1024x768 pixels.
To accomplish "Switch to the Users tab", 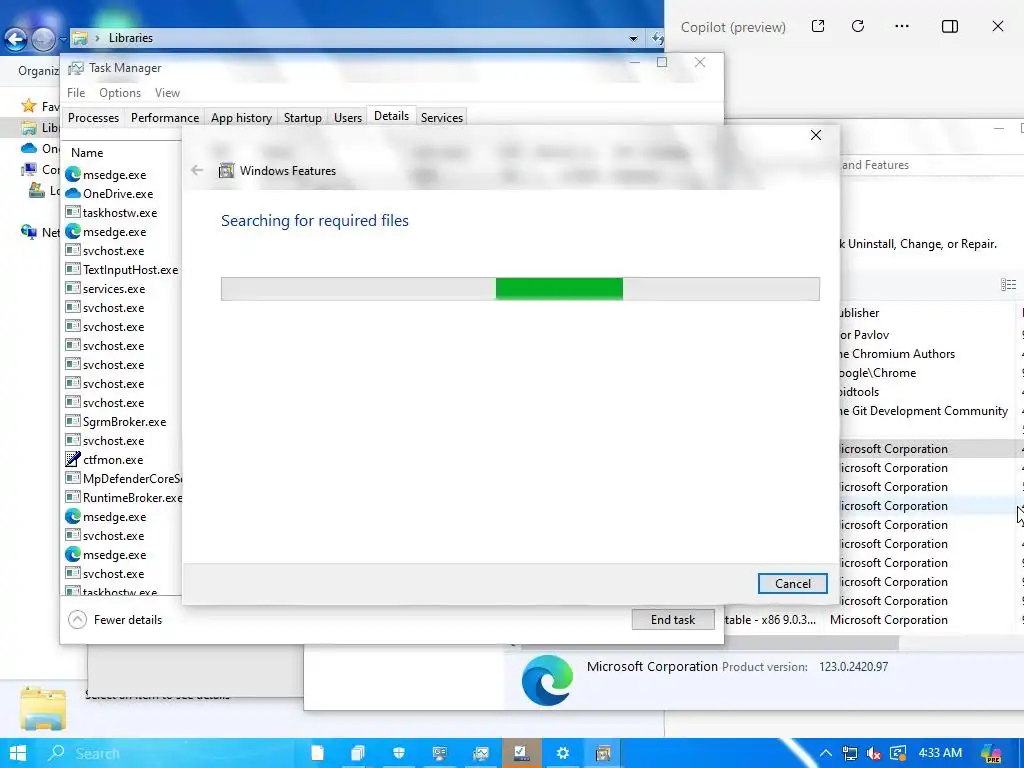I will point(347,118).
